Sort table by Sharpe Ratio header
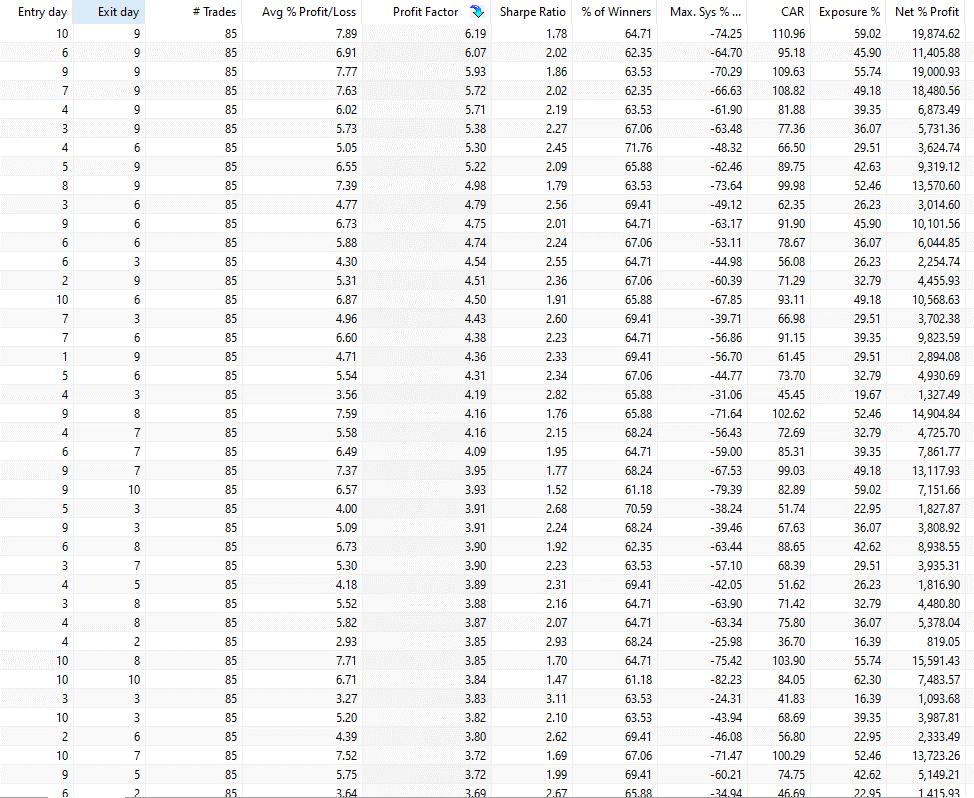974x798 pixels. point(532,12)
